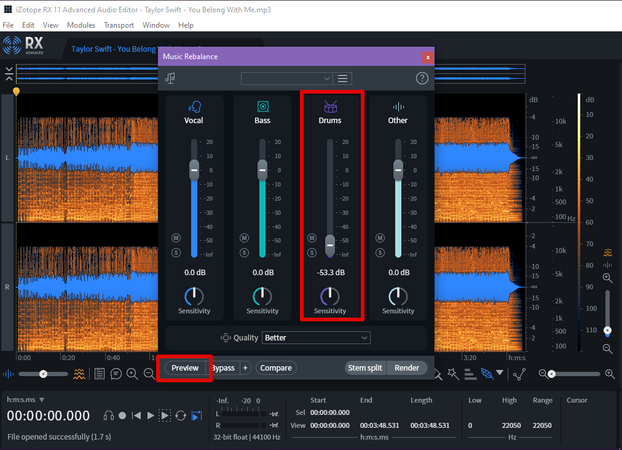Collapse the overview waveform arrows icon
Image resolution: width=622 pixels, height=450 pixels.
9,74
